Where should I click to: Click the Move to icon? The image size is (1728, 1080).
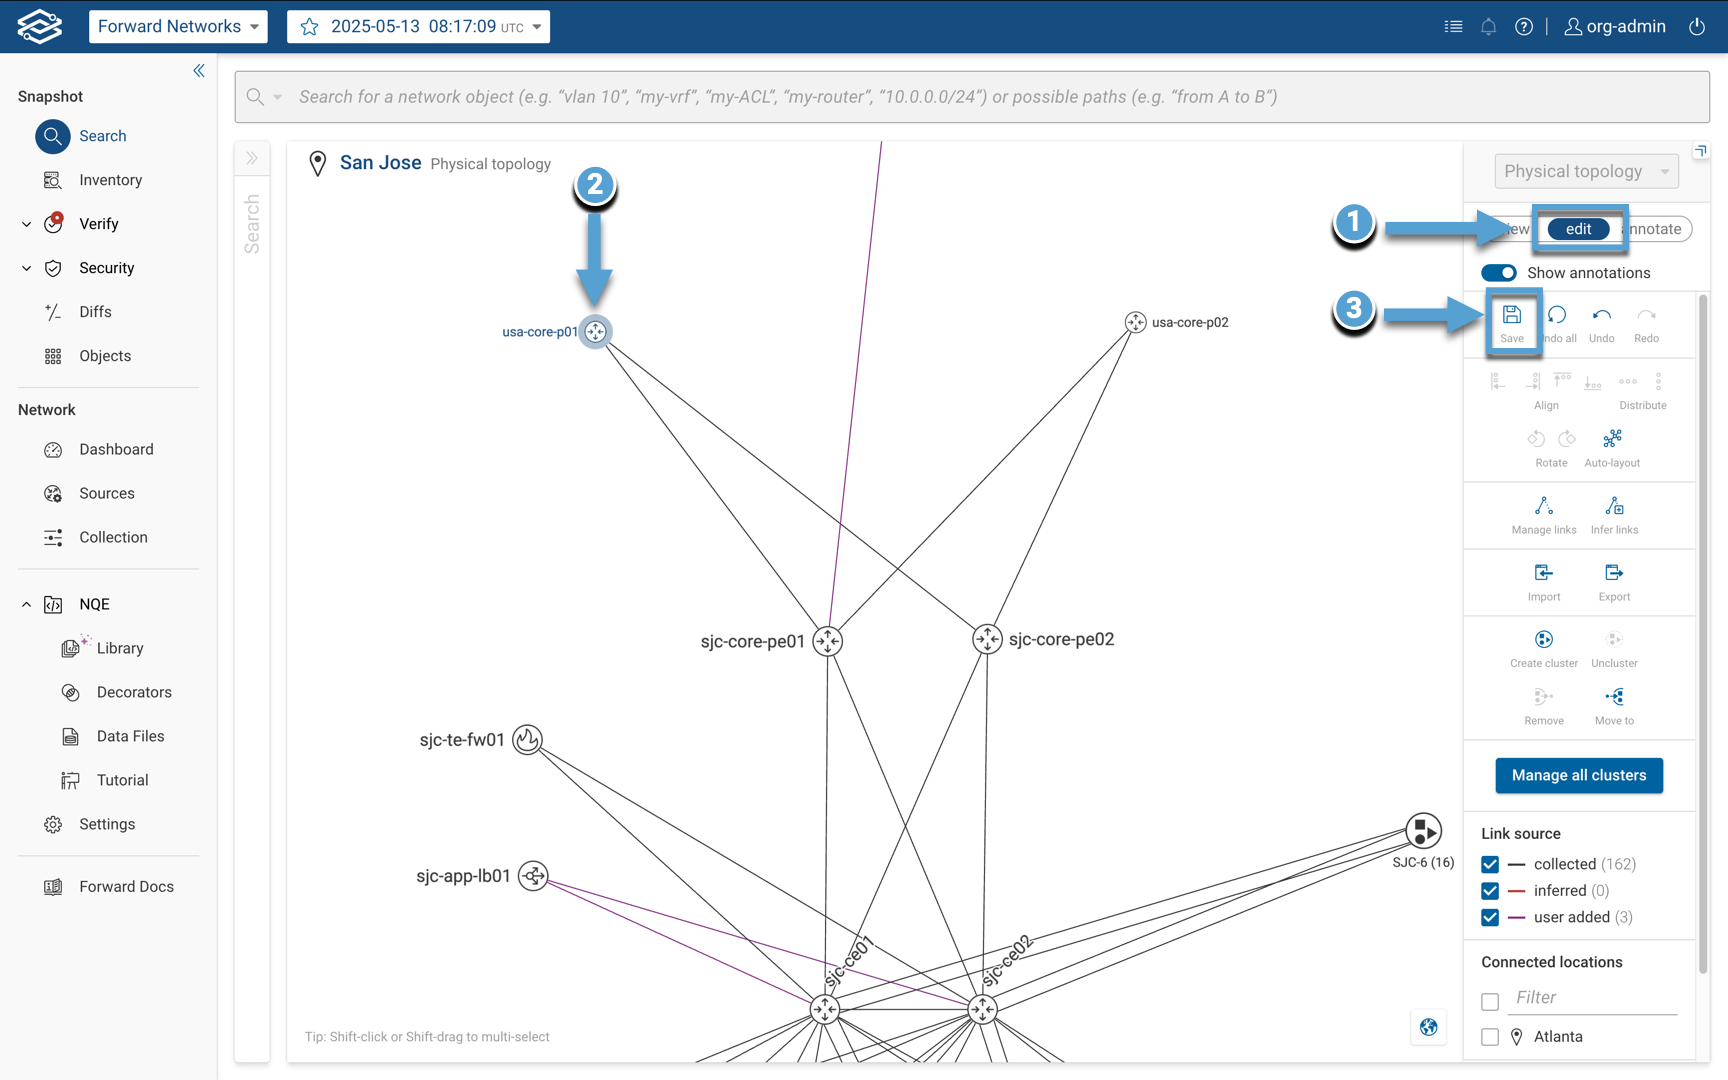click(1614, 698)
